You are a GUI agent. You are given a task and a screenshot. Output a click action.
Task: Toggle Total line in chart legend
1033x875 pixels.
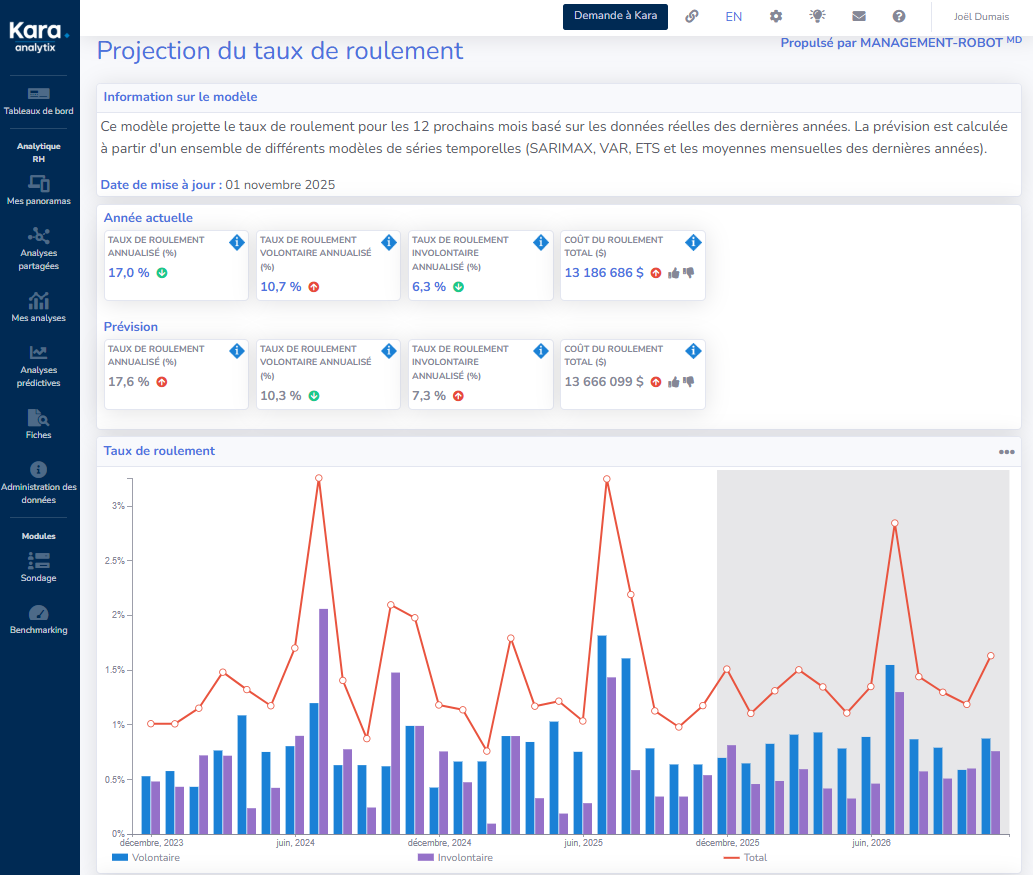click(744, 857)
